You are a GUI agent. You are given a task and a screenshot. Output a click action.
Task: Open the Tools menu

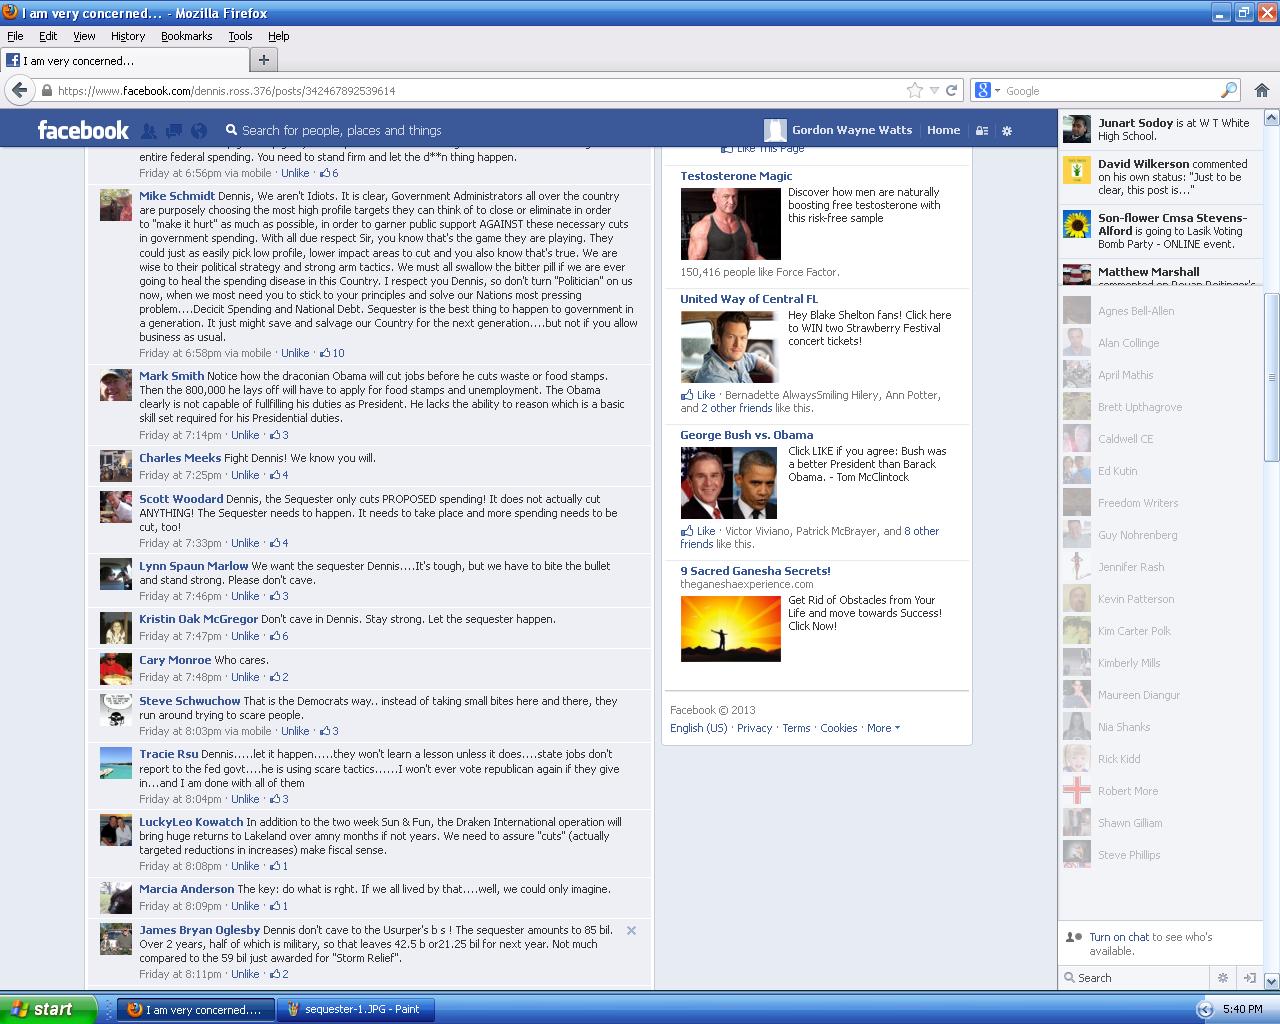pyautogui.click(x=240, y=36)
